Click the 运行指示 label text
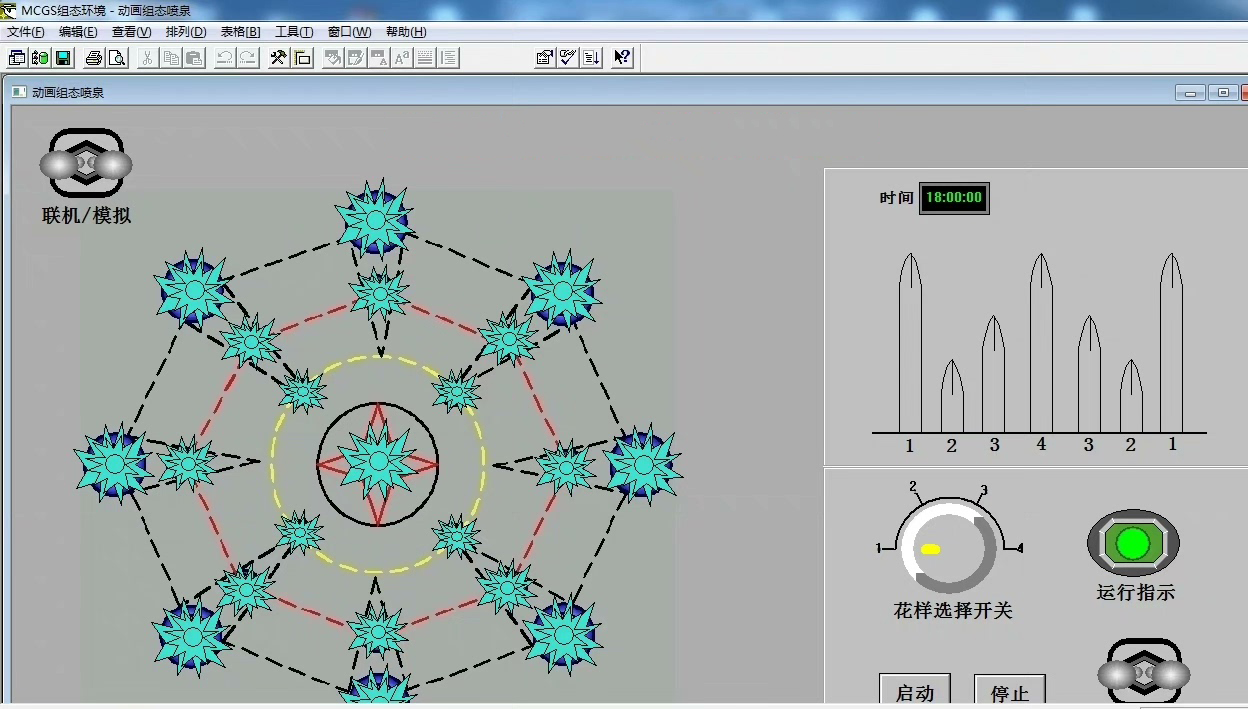The width and height of the screenshot is (1248, 709). tap(1135, 592)
